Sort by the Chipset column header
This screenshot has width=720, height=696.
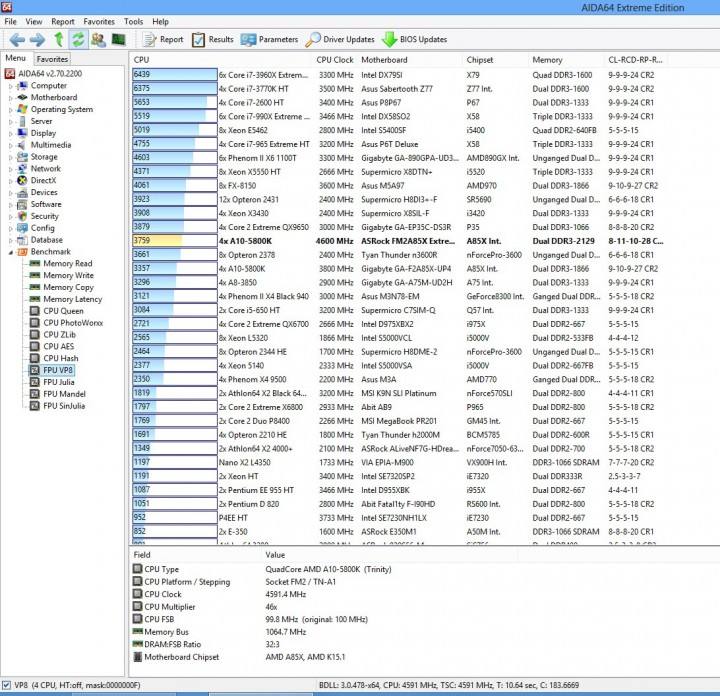tap(495, 60)
